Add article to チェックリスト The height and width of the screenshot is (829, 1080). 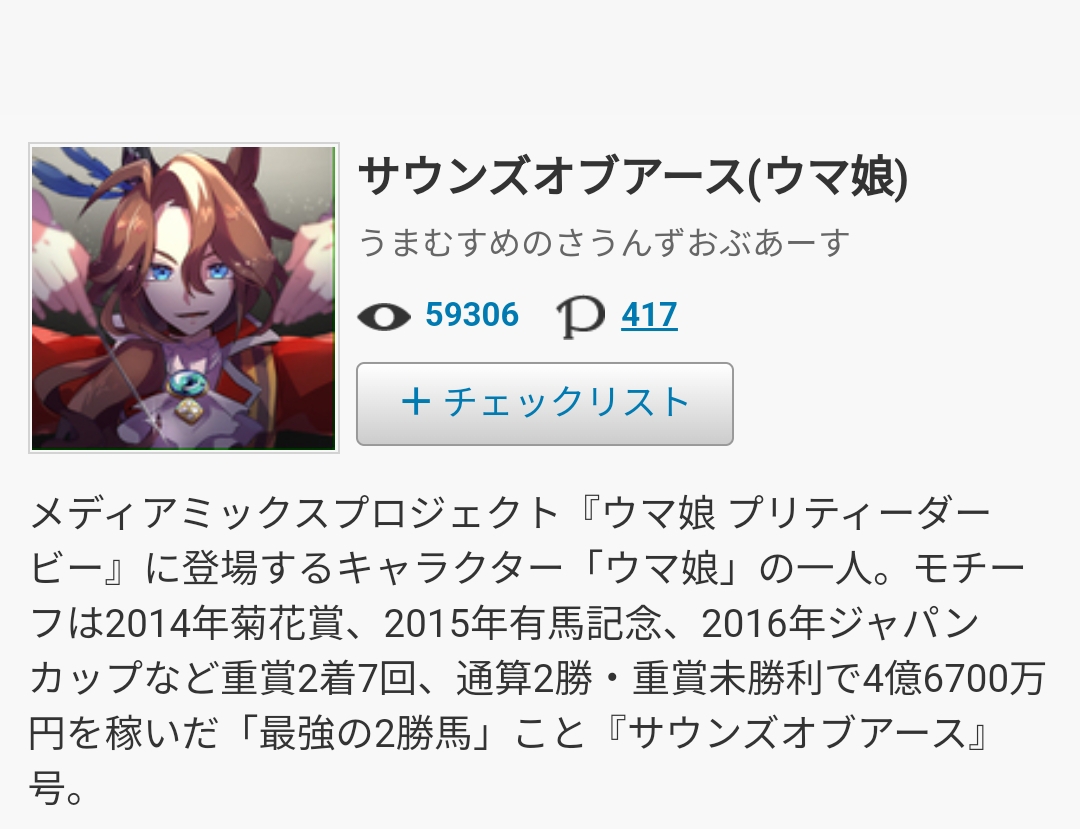click(x=545, y=404)
